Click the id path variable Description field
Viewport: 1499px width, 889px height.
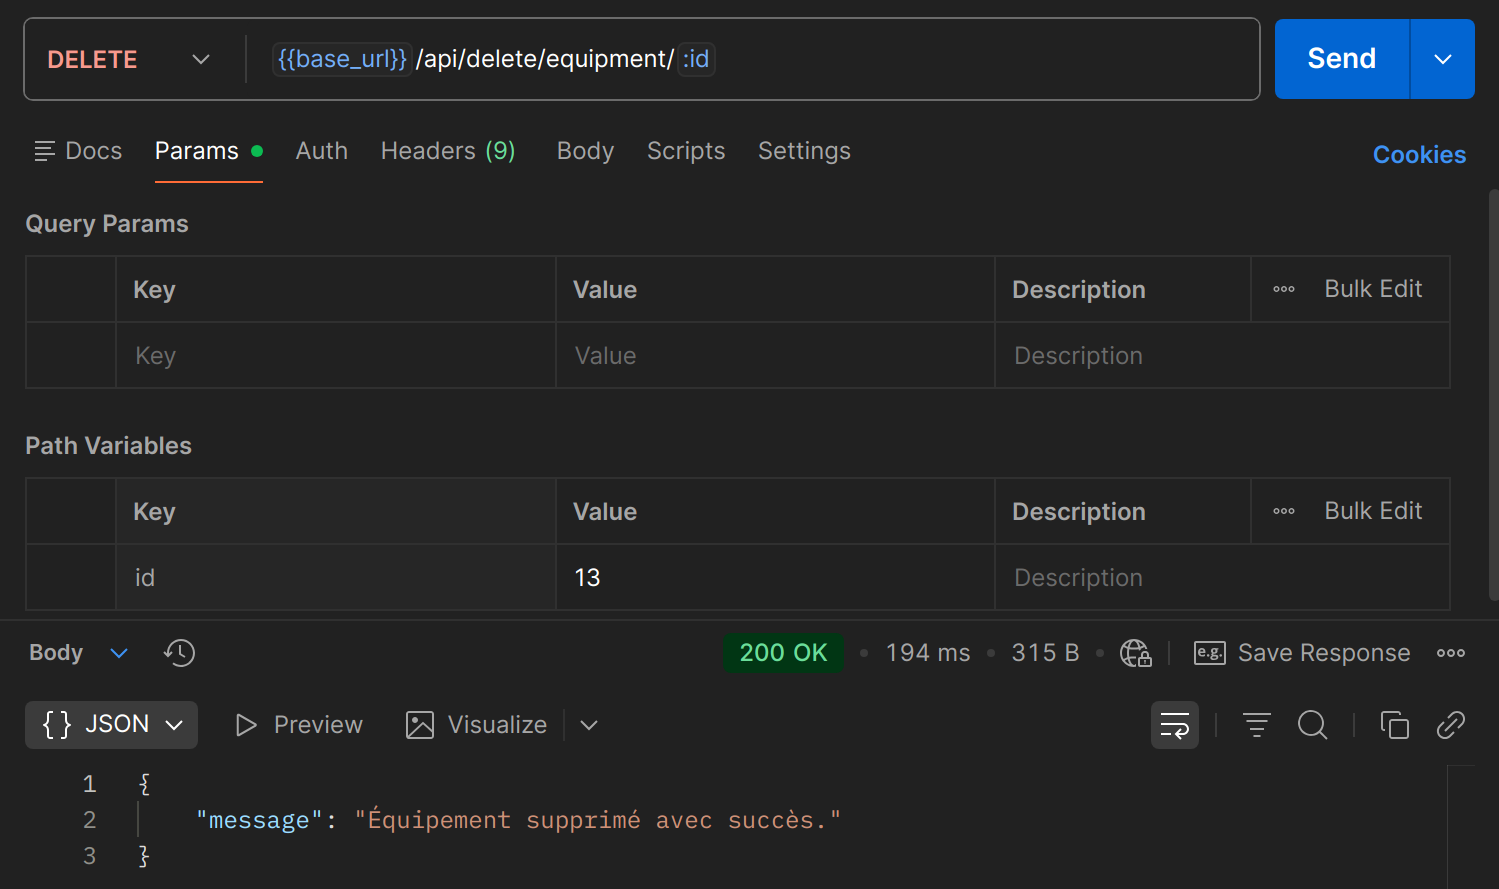(x=1222, y=578)
